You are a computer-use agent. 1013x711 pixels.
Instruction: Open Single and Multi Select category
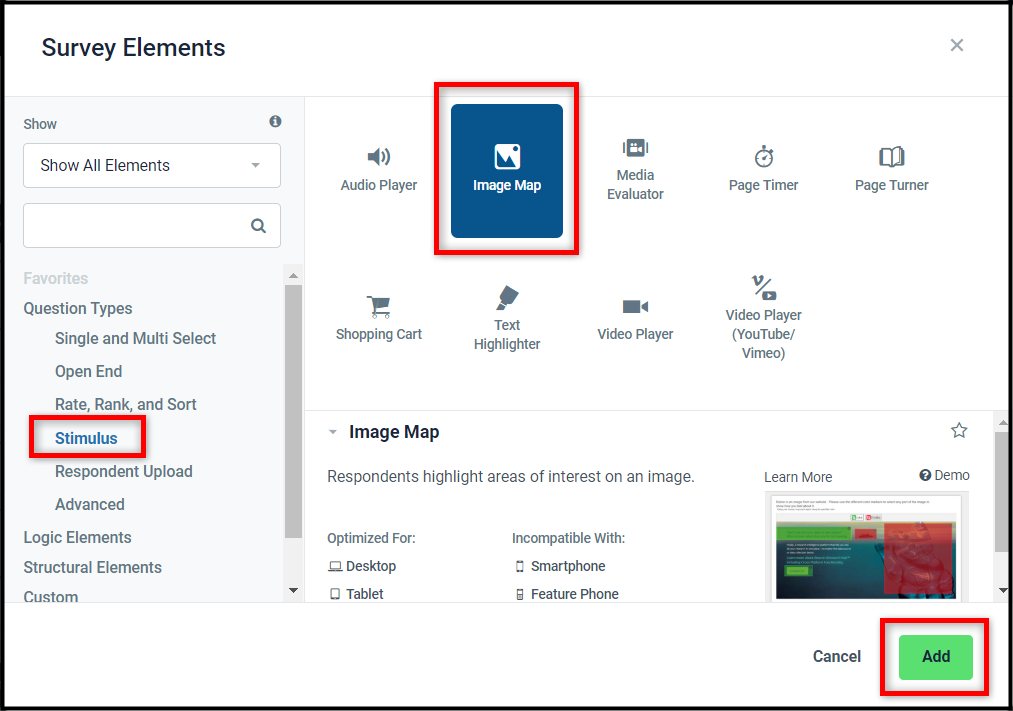pyautogui.click(x=135, y=338)
